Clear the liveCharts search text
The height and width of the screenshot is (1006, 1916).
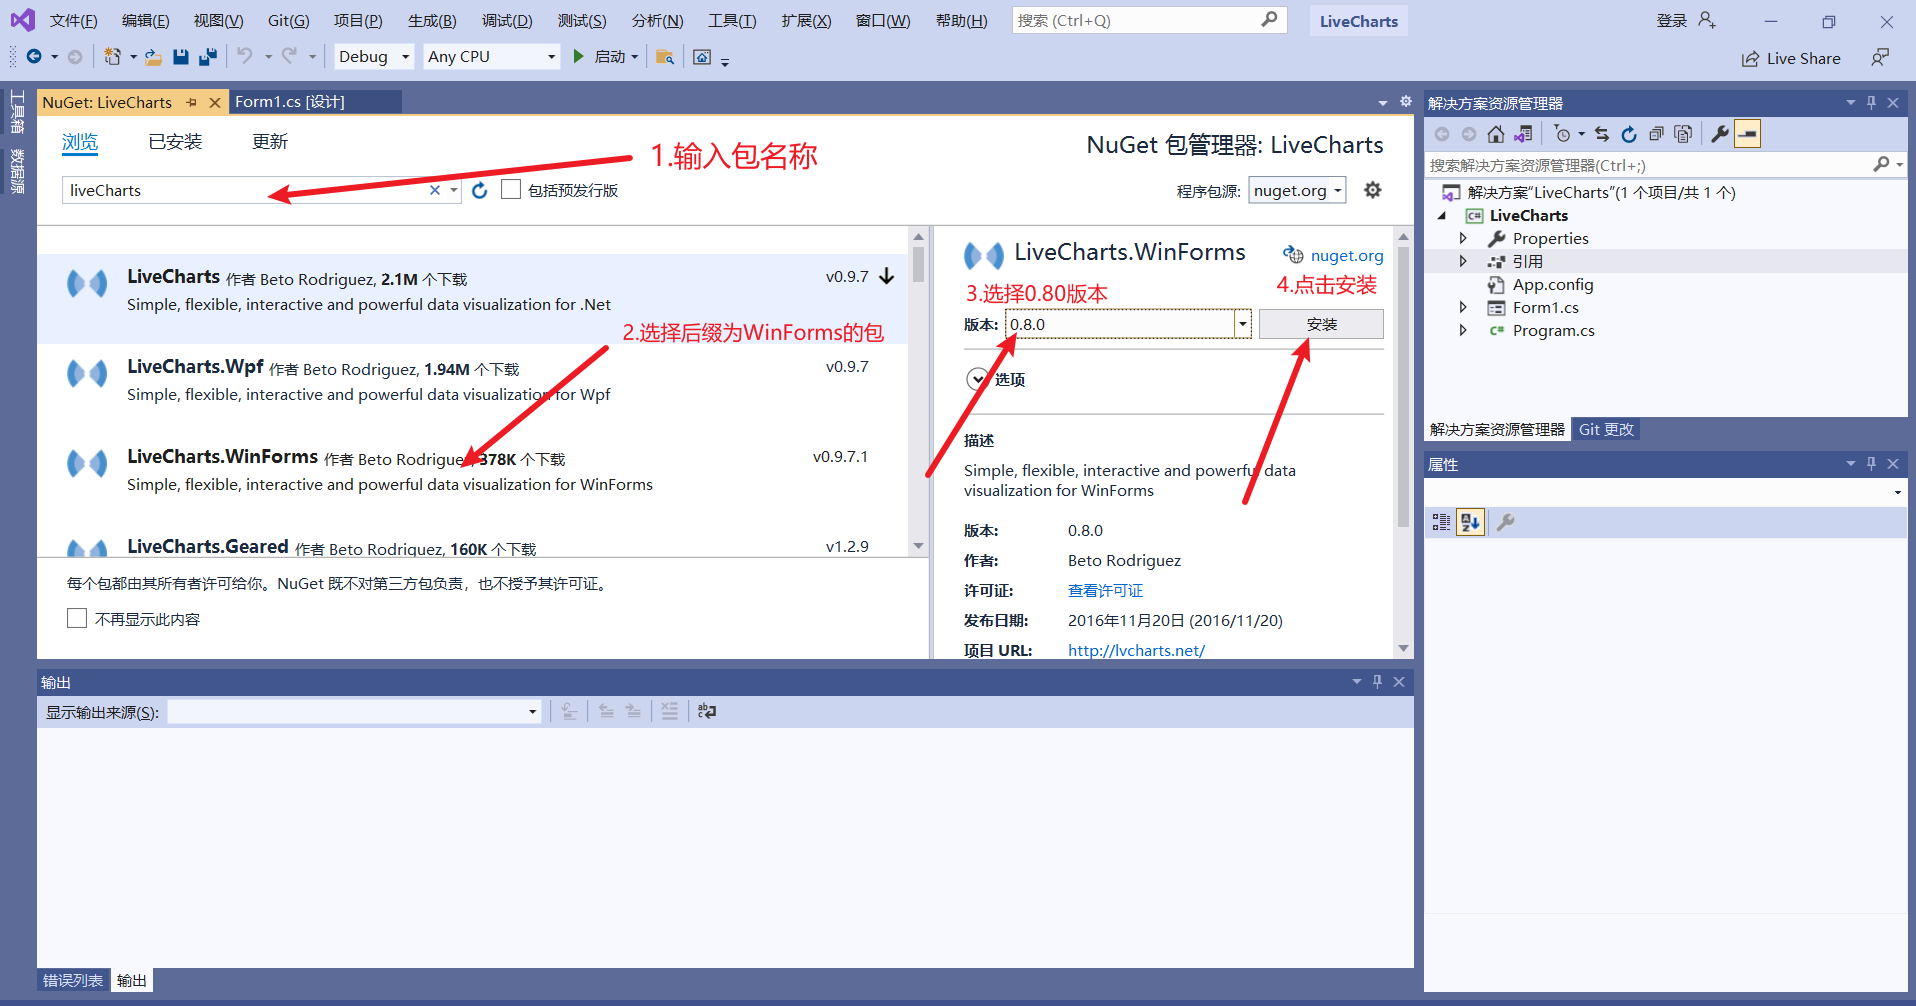pos(435,190)
